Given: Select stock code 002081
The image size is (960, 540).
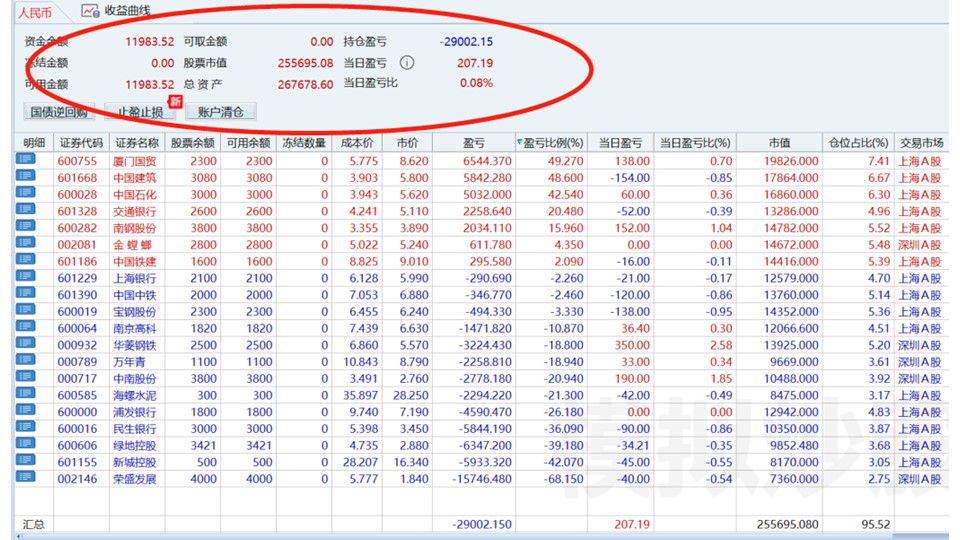Looking at the screenshot, I should coord(77,245).
